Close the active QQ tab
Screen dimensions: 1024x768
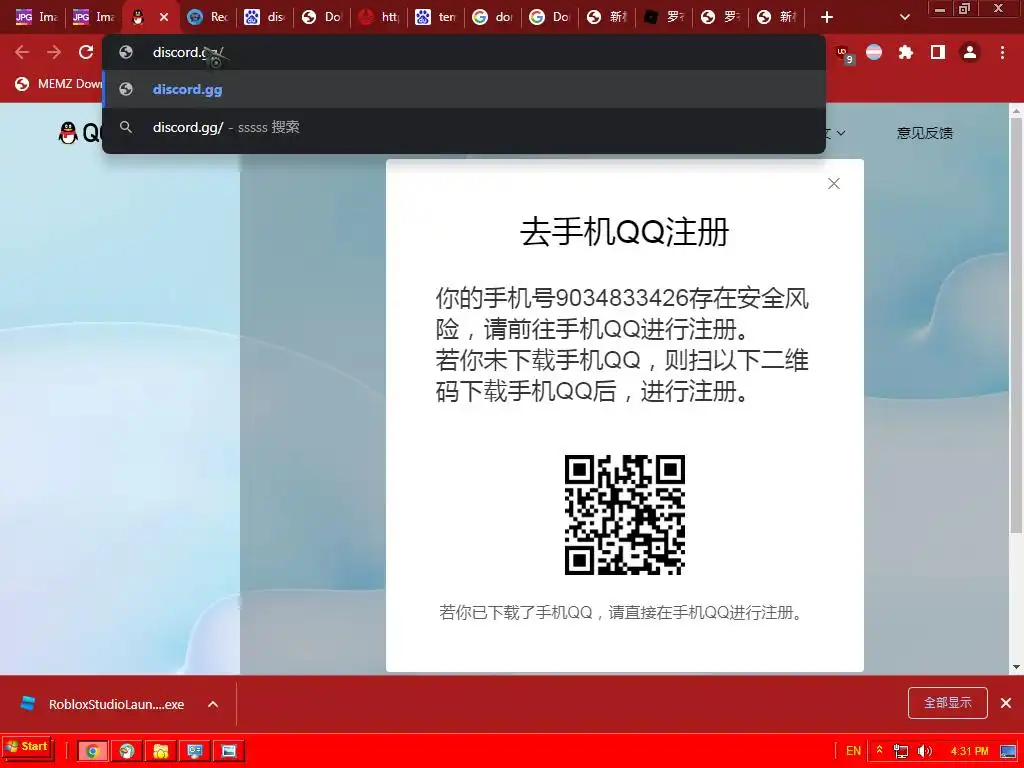[x=164, y=17]
